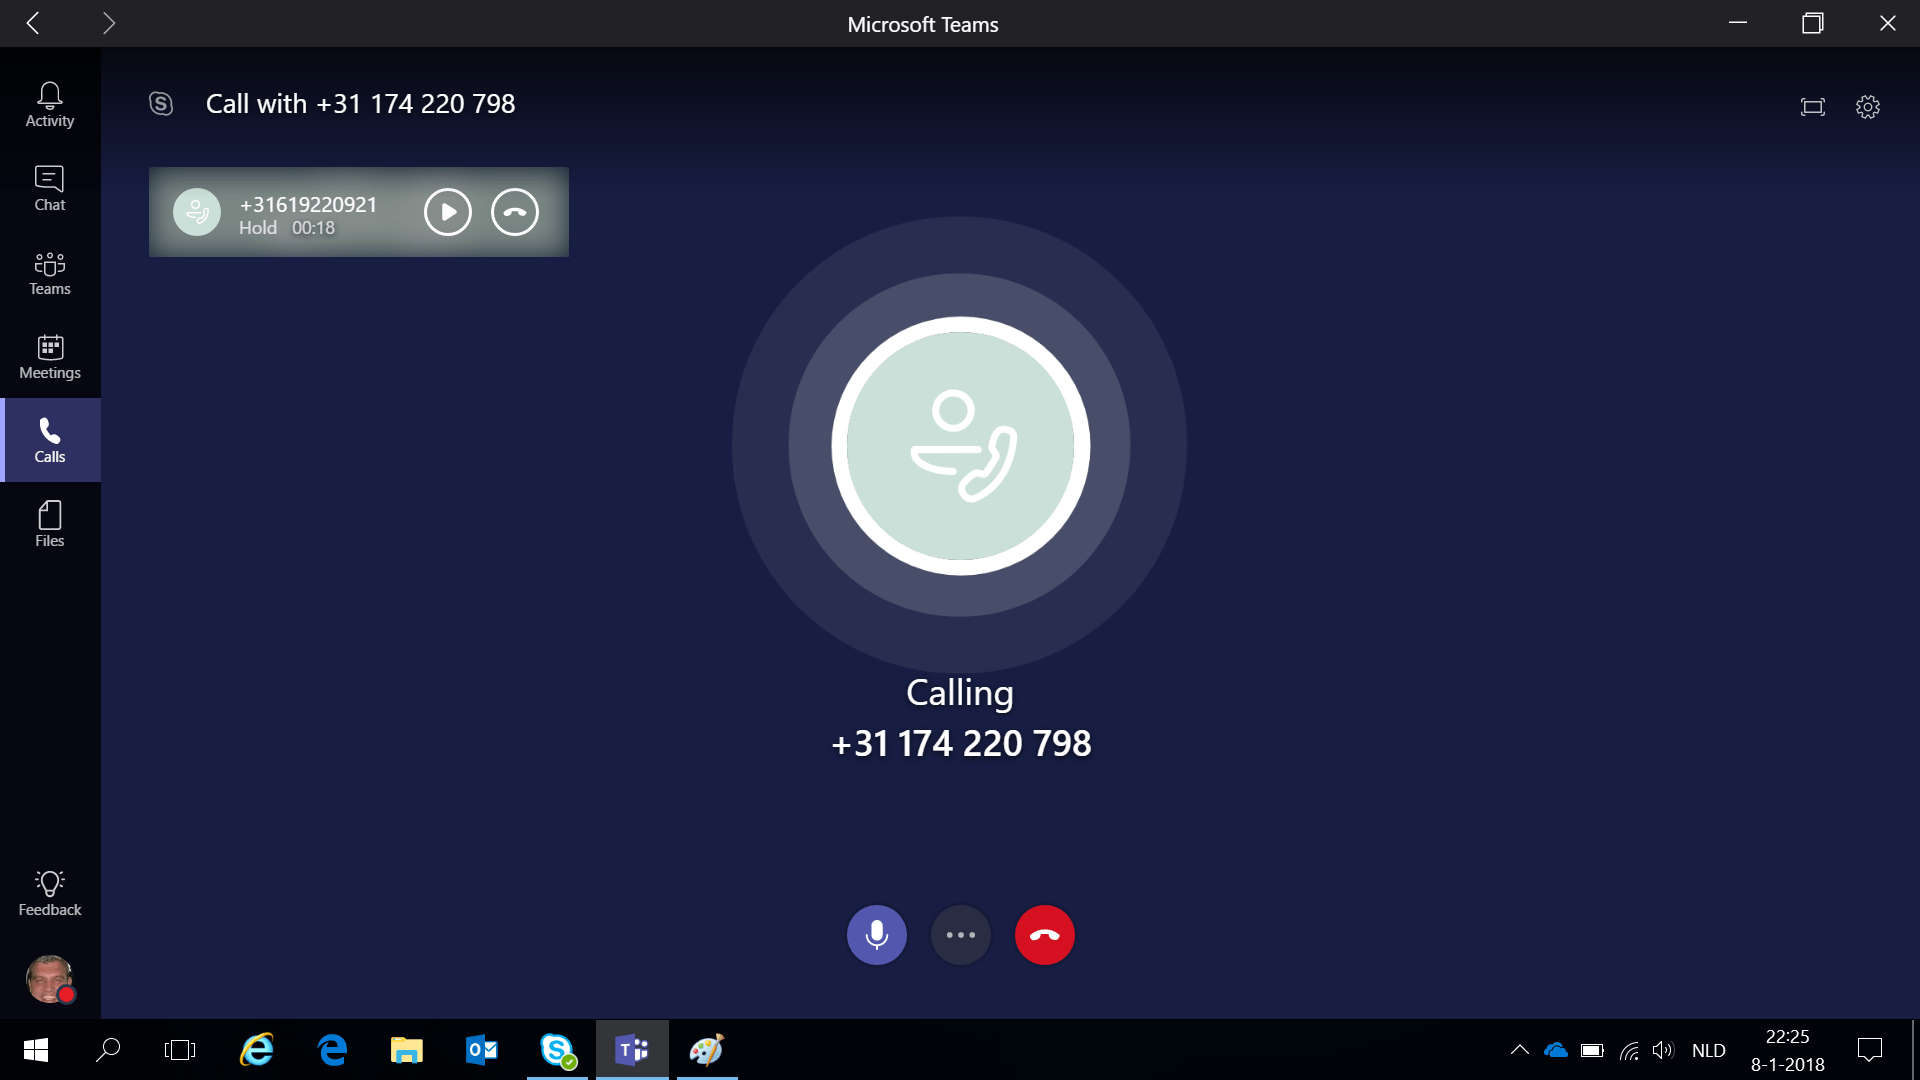The image size is (1920, 1080).
Task: Resume the held call +31619220921
Action: (x=448, y=212)
